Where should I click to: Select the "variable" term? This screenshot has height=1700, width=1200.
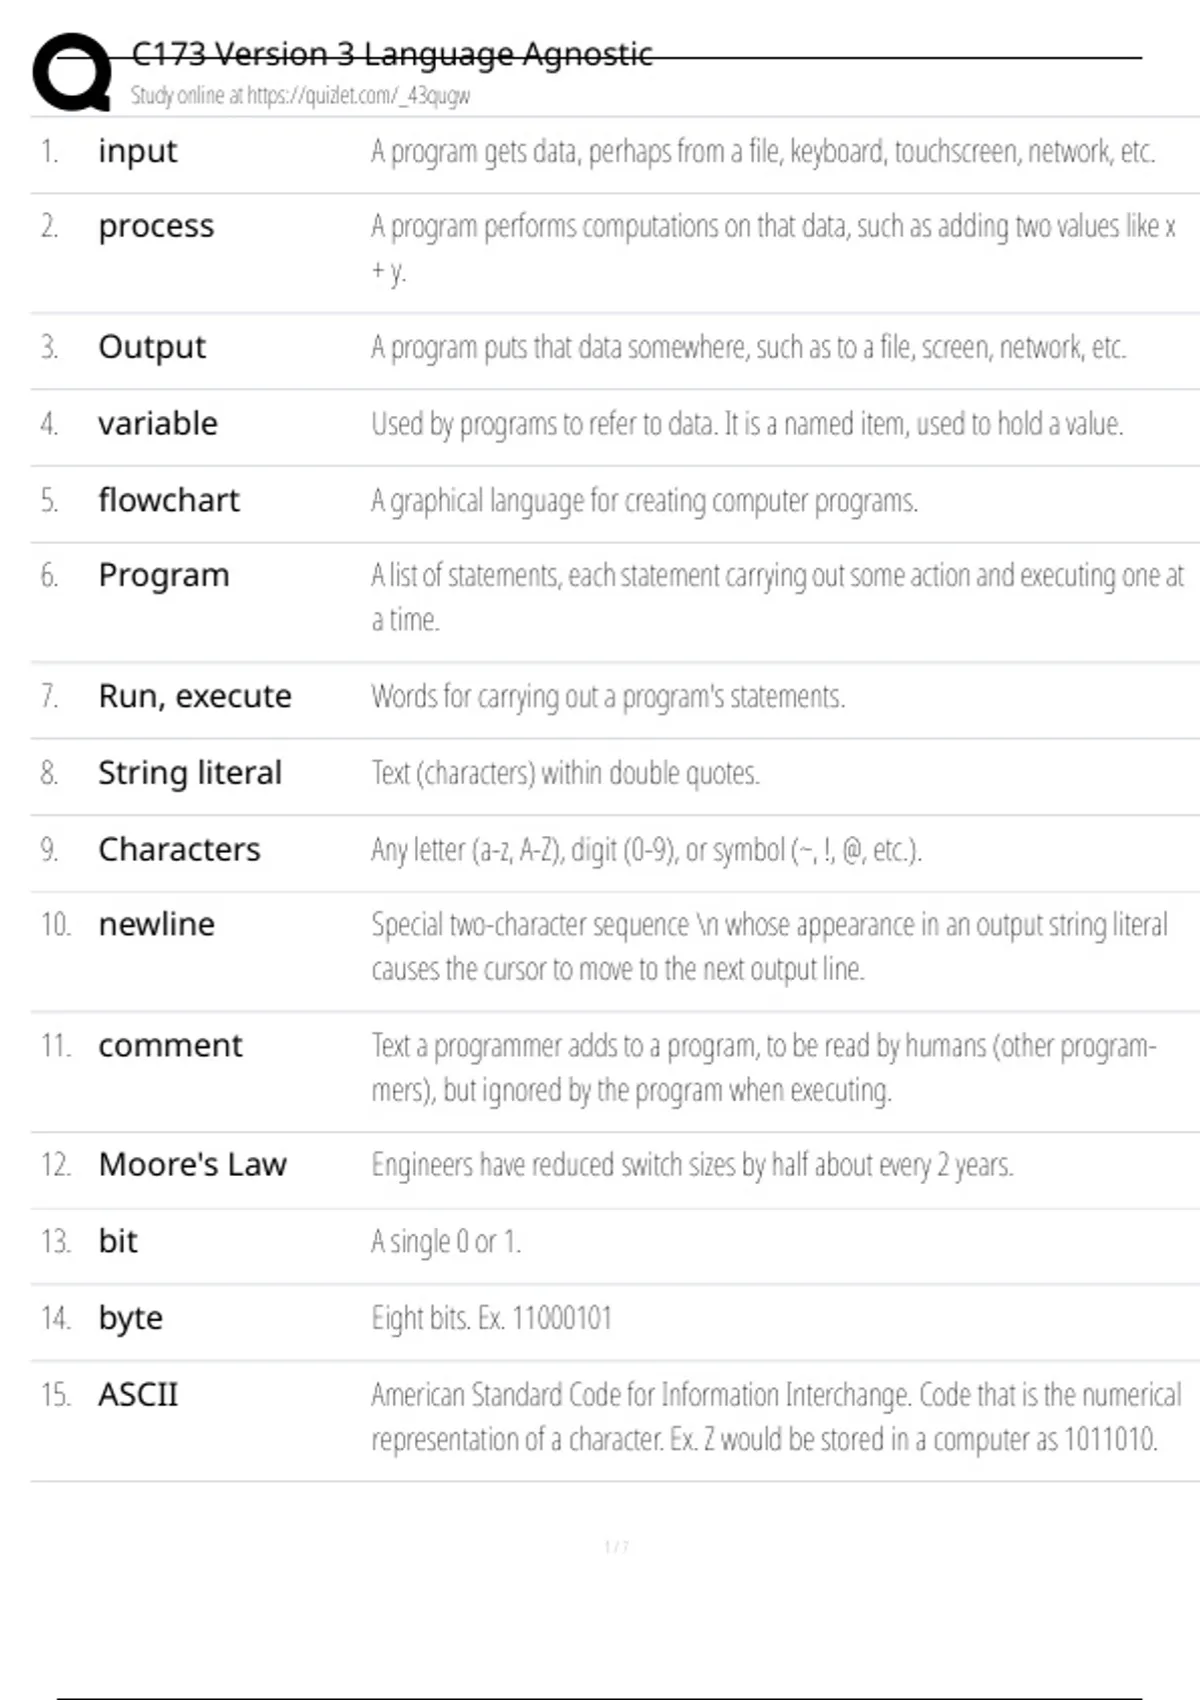tap(158, 424)
